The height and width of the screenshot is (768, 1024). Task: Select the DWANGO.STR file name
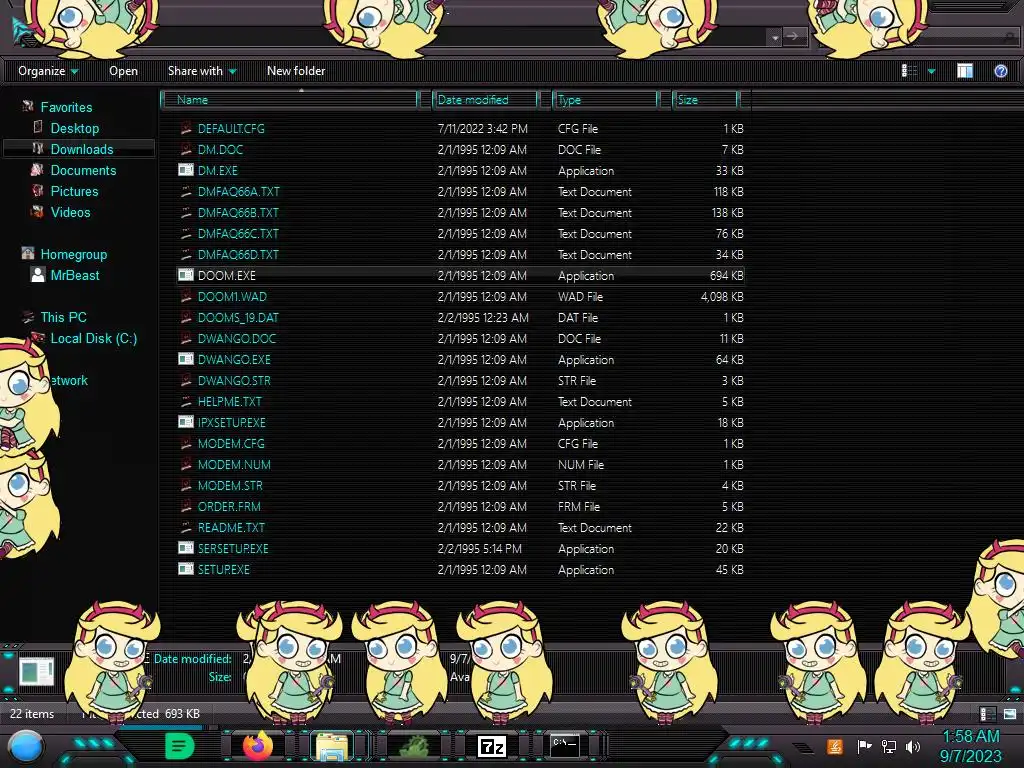[234, 380]
